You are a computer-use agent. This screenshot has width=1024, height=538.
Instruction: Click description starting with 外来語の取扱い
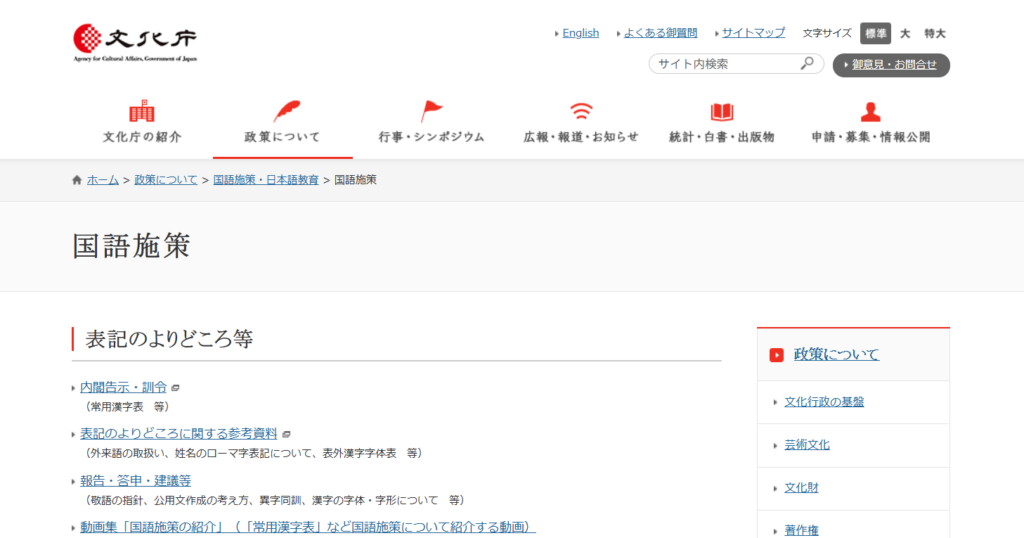click(x=253, y=453)
